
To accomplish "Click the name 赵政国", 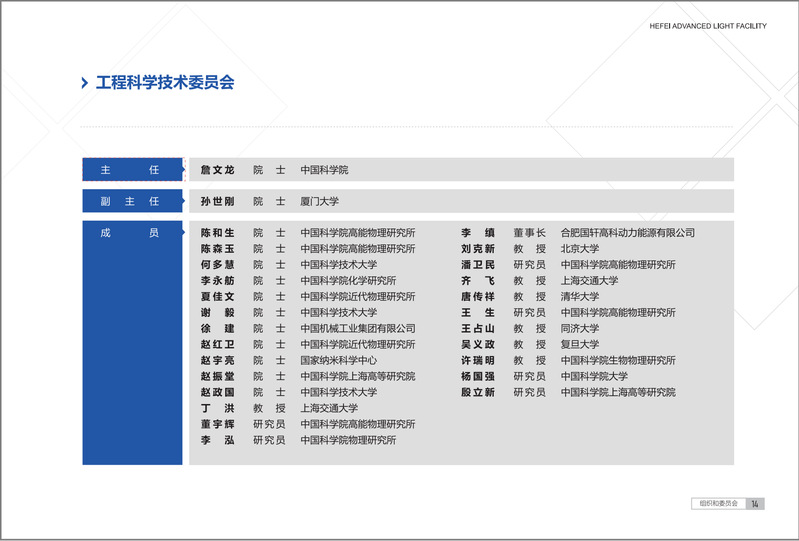I will (218, 392).
